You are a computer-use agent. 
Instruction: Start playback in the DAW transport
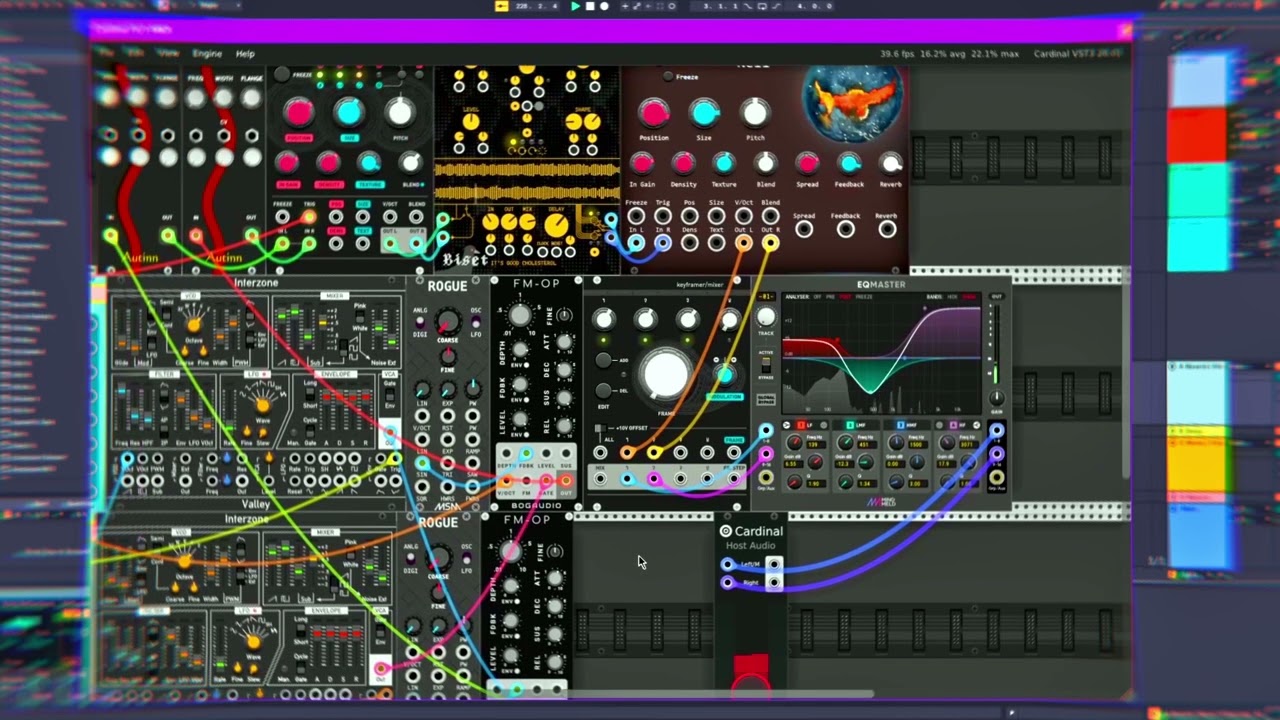coord(575,6)
